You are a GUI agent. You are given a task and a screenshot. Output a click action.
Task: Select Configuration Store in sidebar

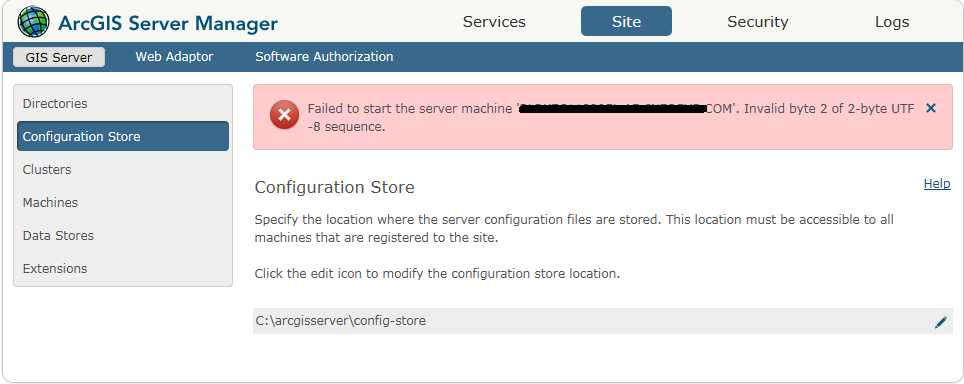[x=123, y=136]
